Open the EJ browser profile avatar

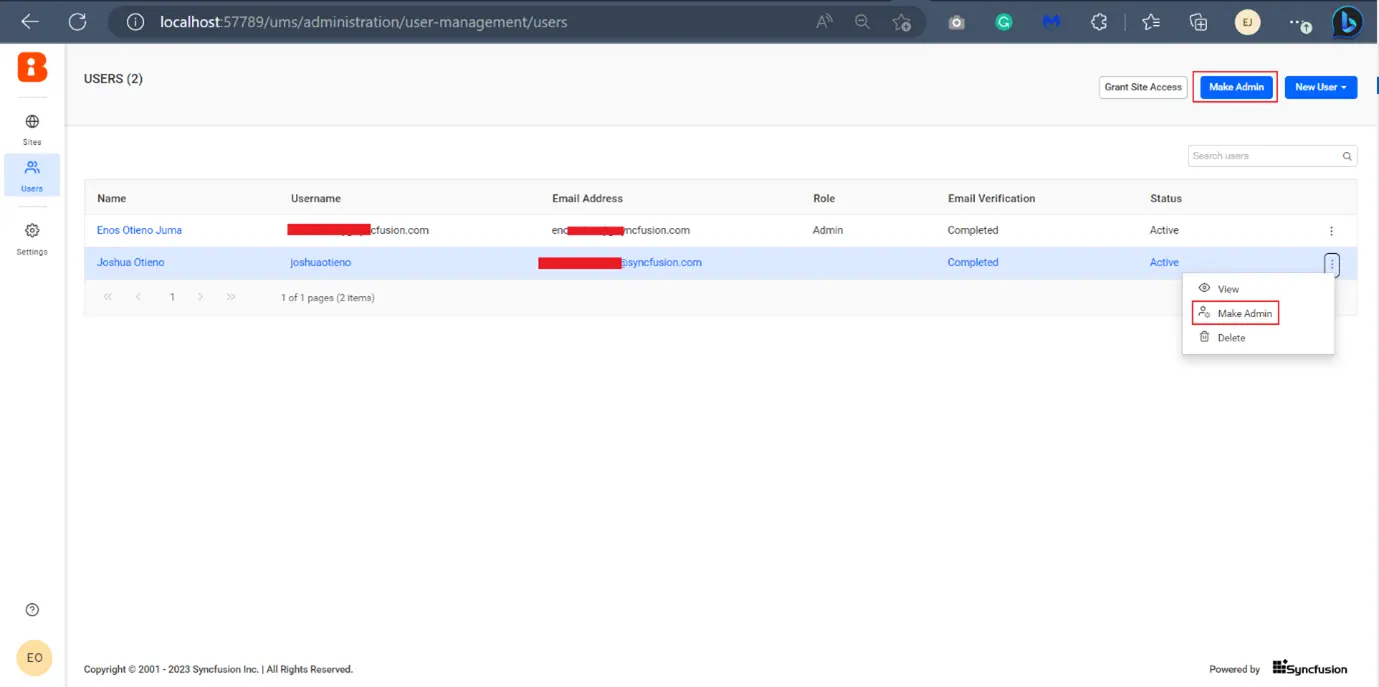(x=1247, y=22)
